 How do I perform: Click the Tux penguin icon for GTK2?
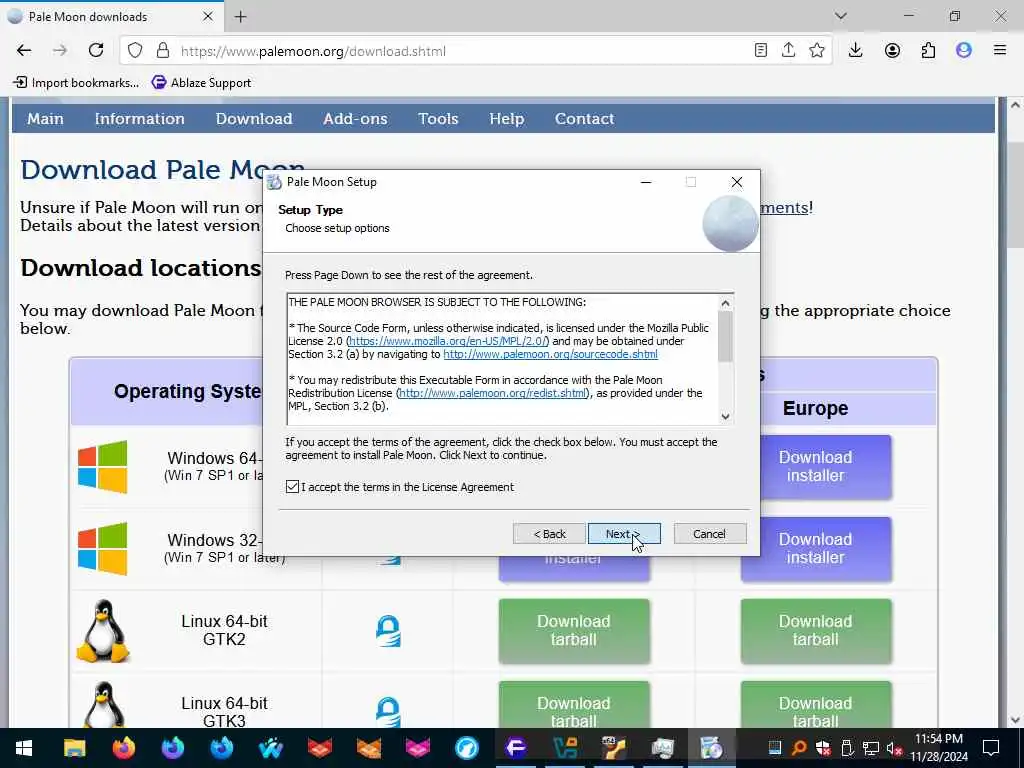coord(103,631)
